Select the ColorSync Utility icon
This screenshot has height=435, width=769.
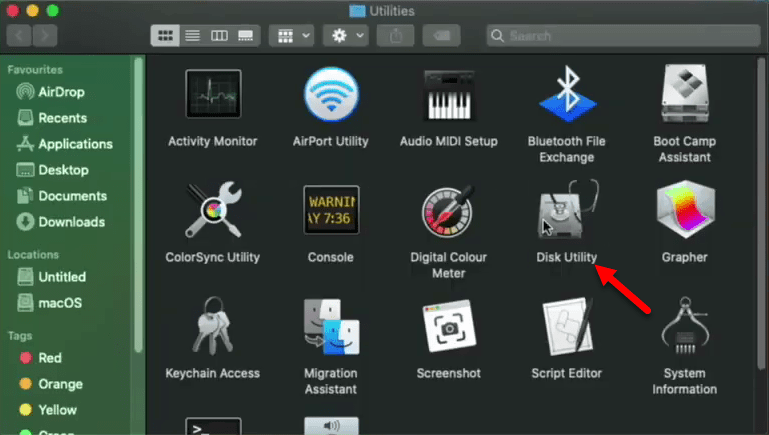(213, 210)
